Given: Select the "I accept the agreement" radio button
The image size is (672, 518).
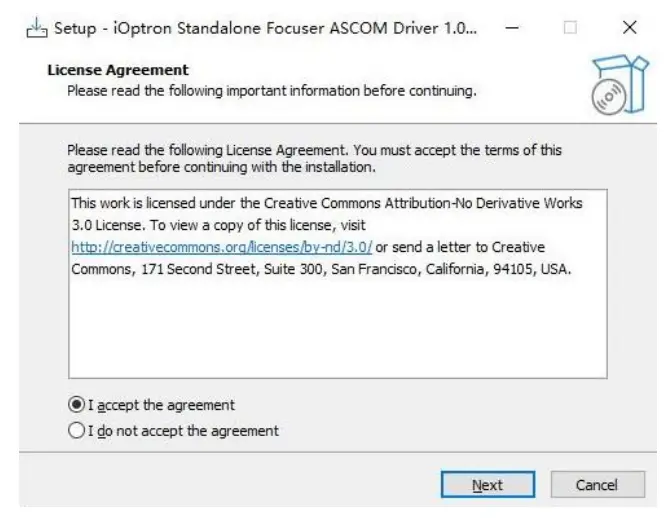Looking at the screenshot, I should click(77, 406).
